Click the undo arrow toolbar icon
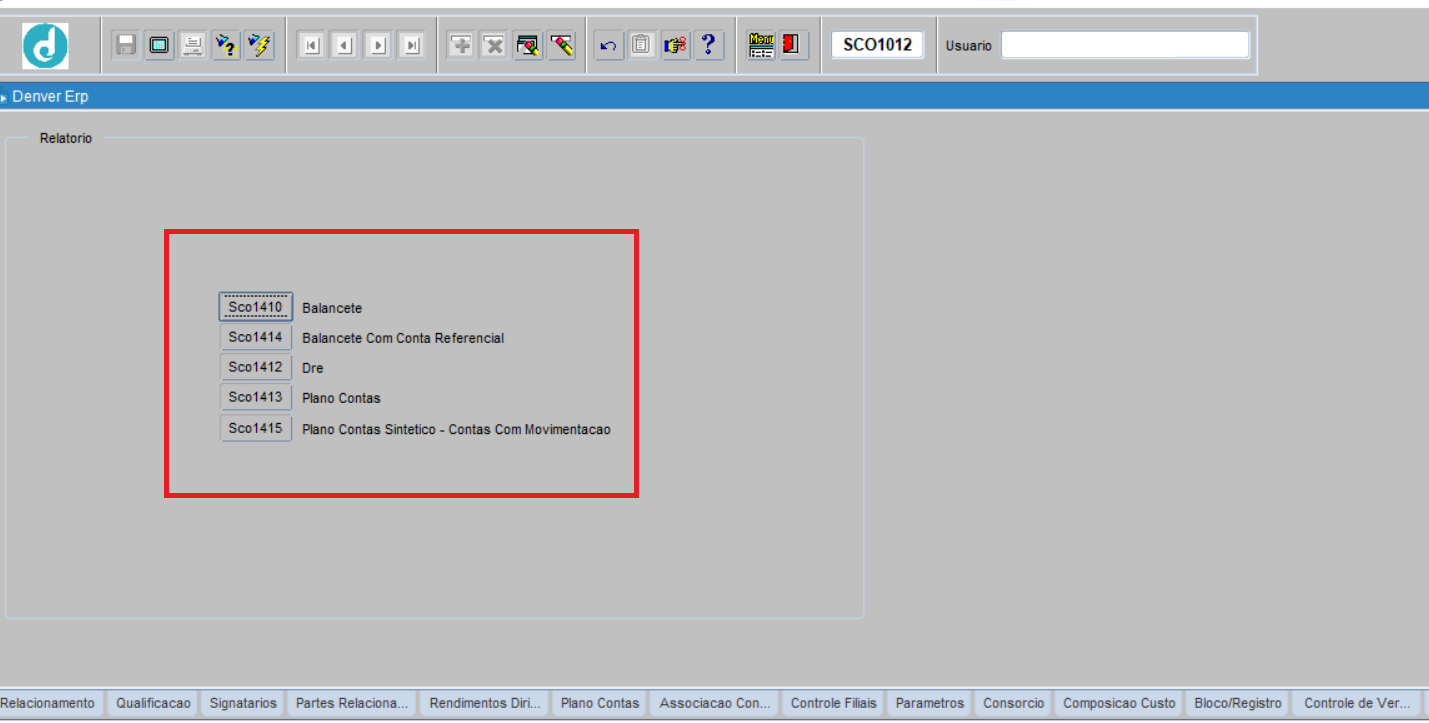 tap(608, 45)
